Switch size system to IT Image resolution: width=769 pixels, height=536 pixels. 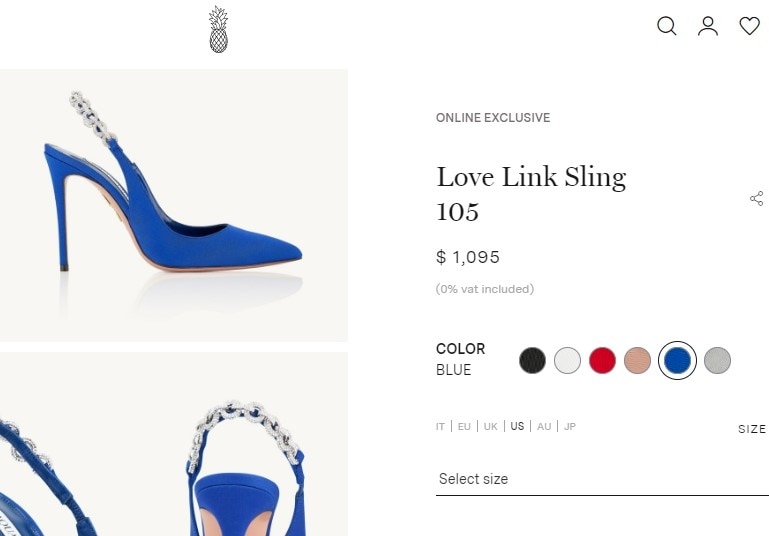pyautogui.click(x=440, y=427)
